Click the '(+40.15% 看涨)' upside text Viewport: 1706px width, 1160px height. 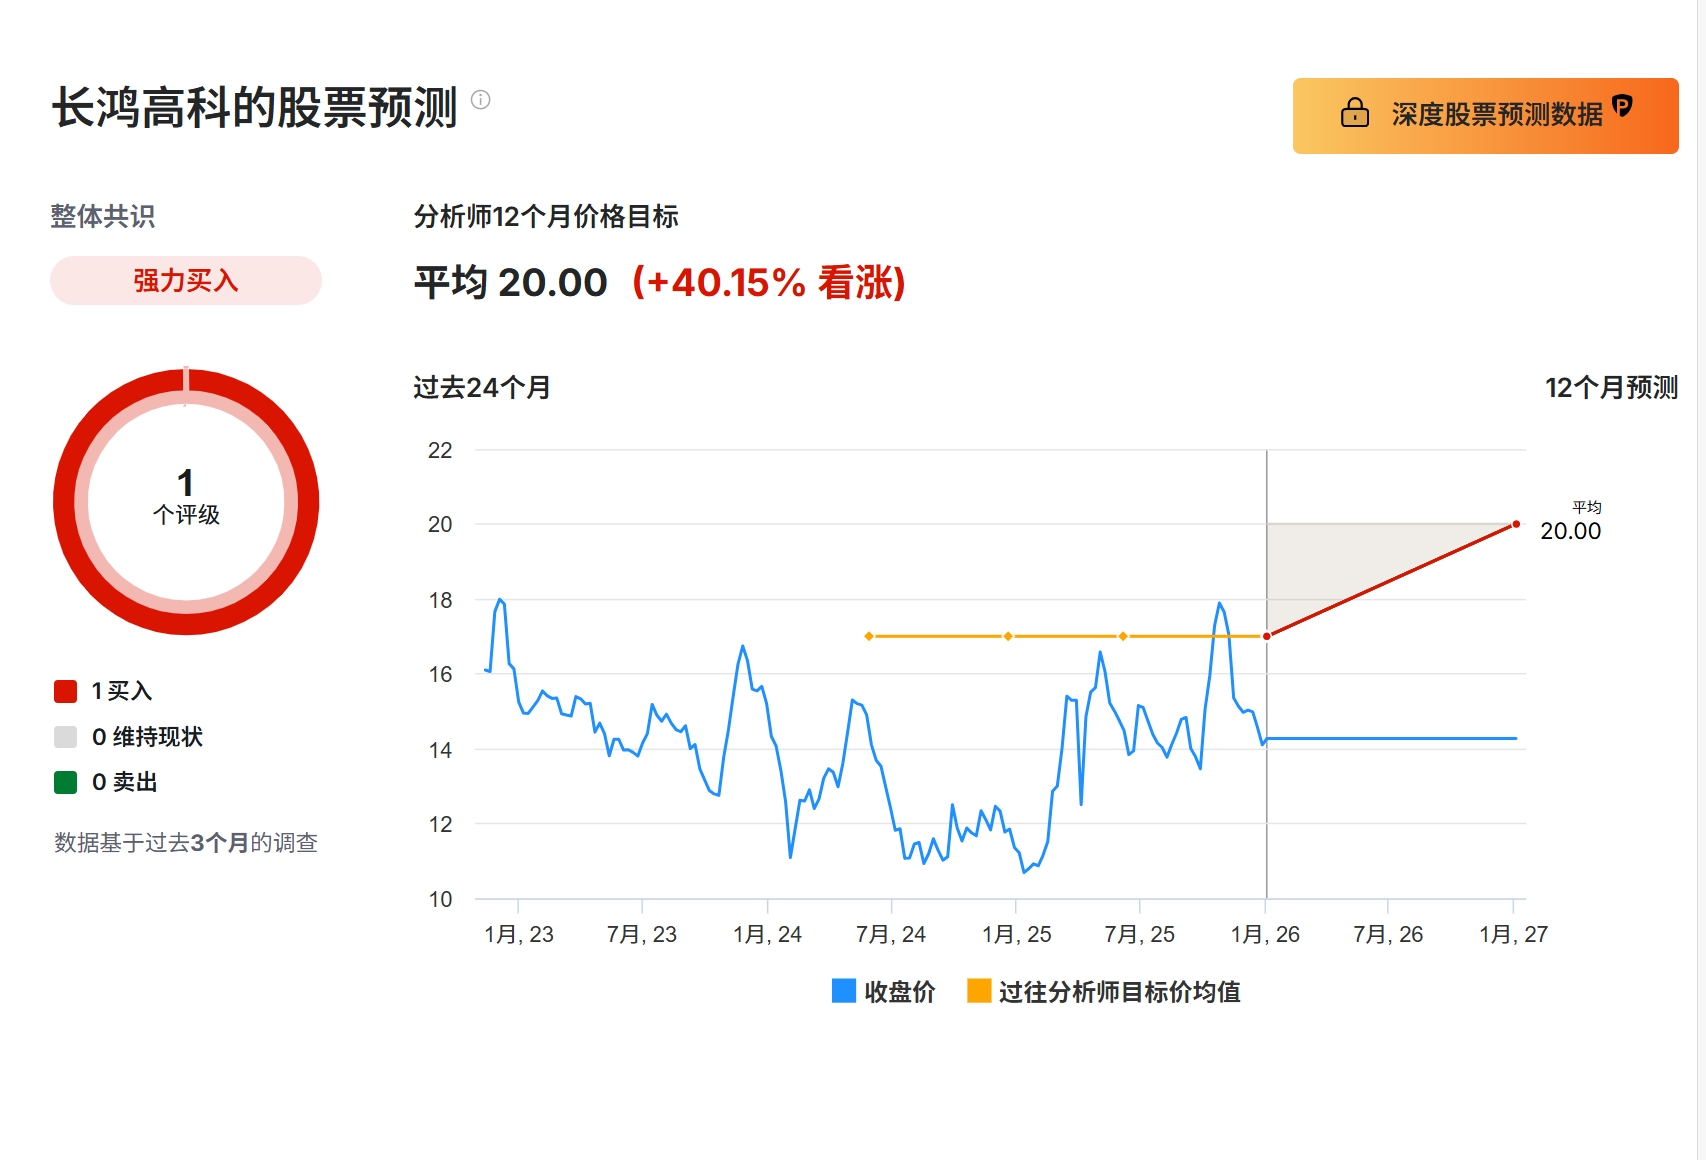point(768,283)
